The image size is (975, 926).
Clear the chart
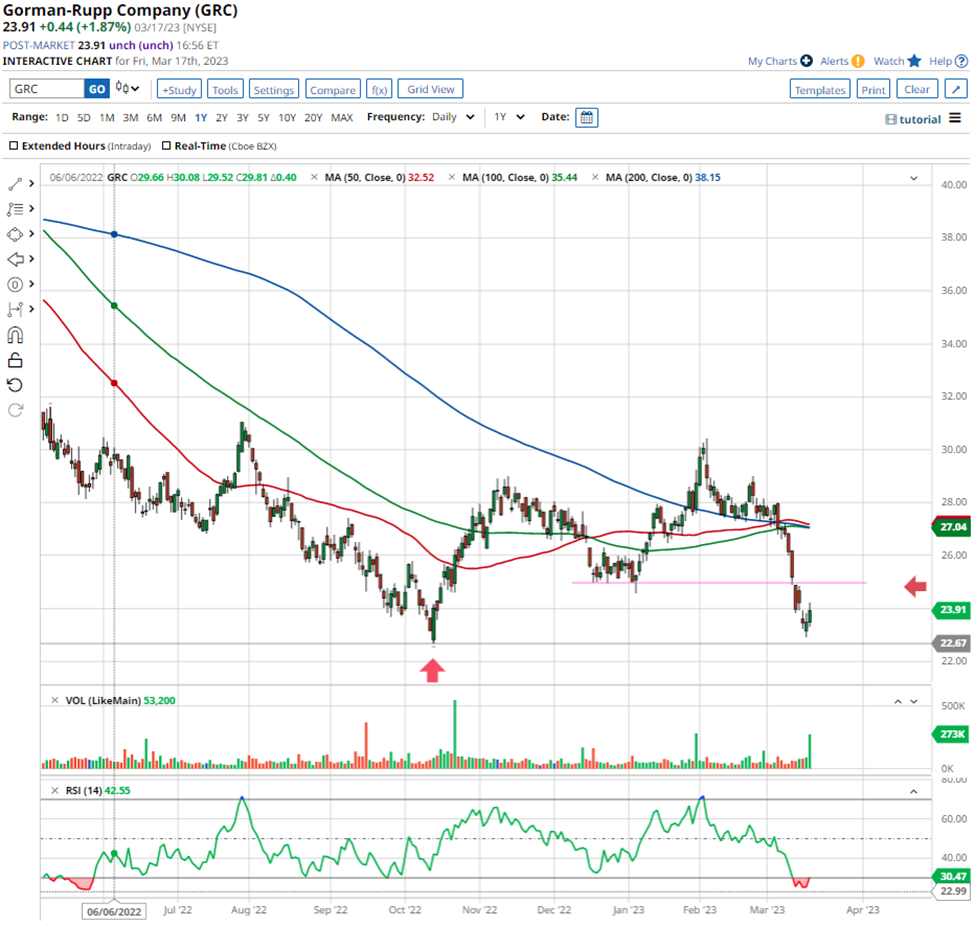[x=917, y=89]
